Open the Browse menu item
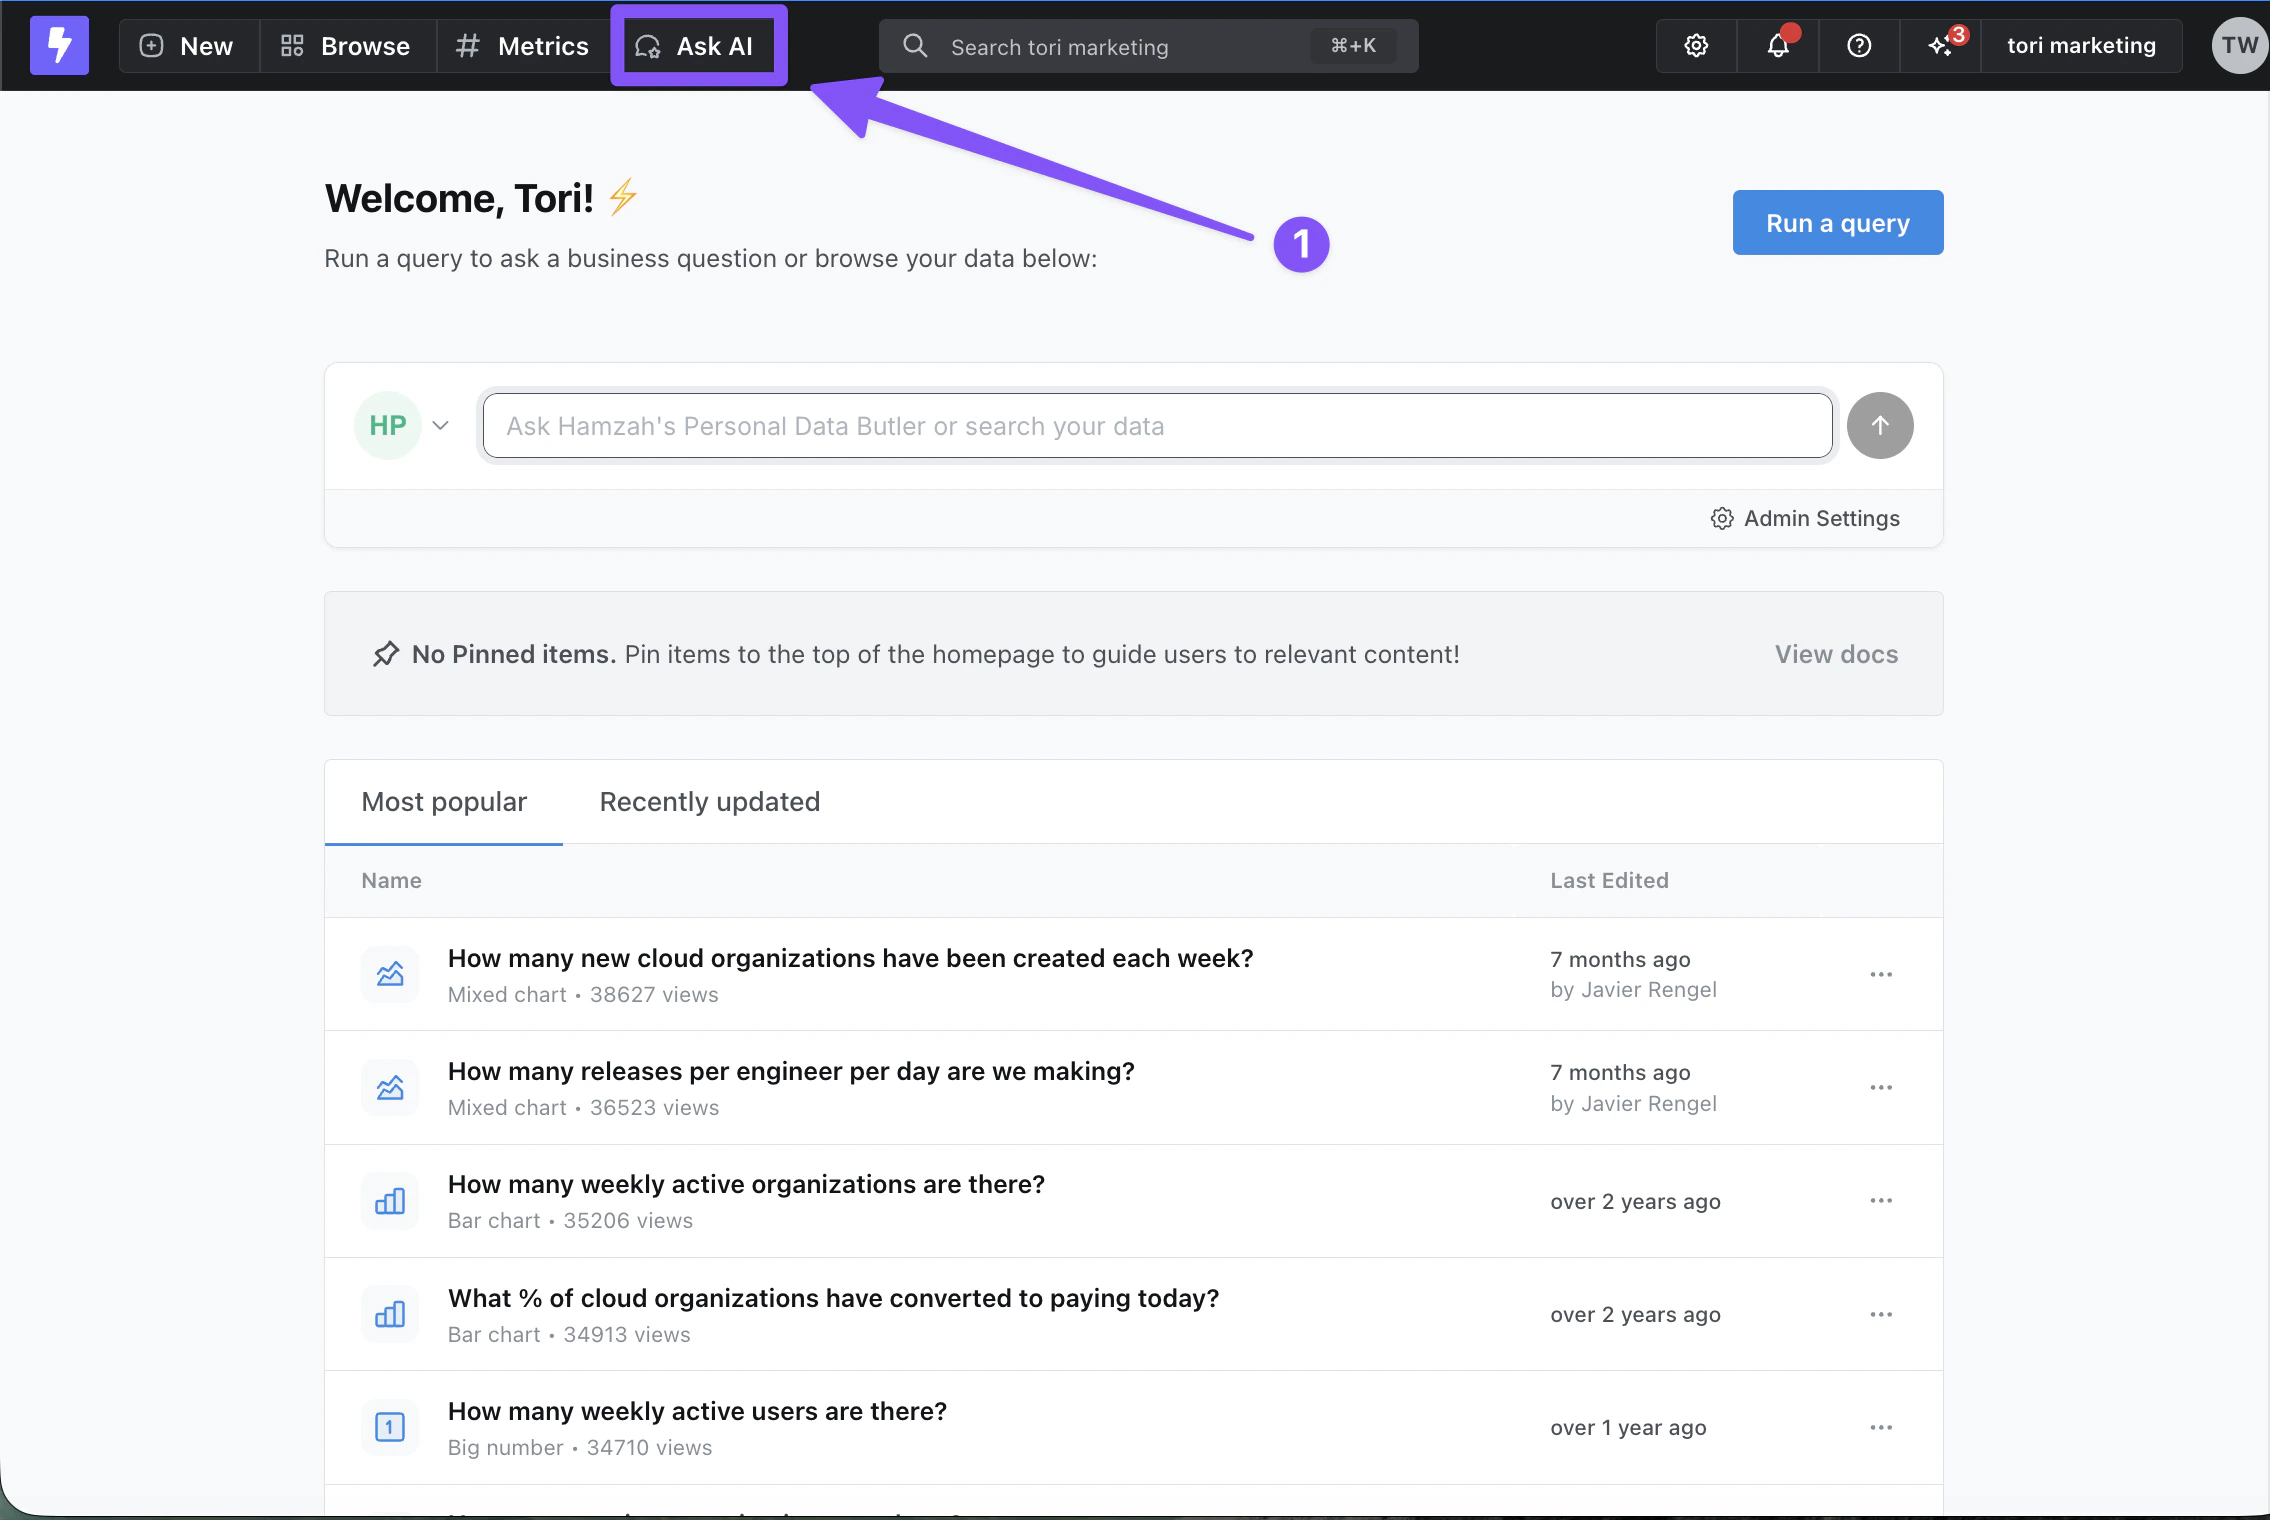The image size is (2270, 1520). [x=346, y=46]
